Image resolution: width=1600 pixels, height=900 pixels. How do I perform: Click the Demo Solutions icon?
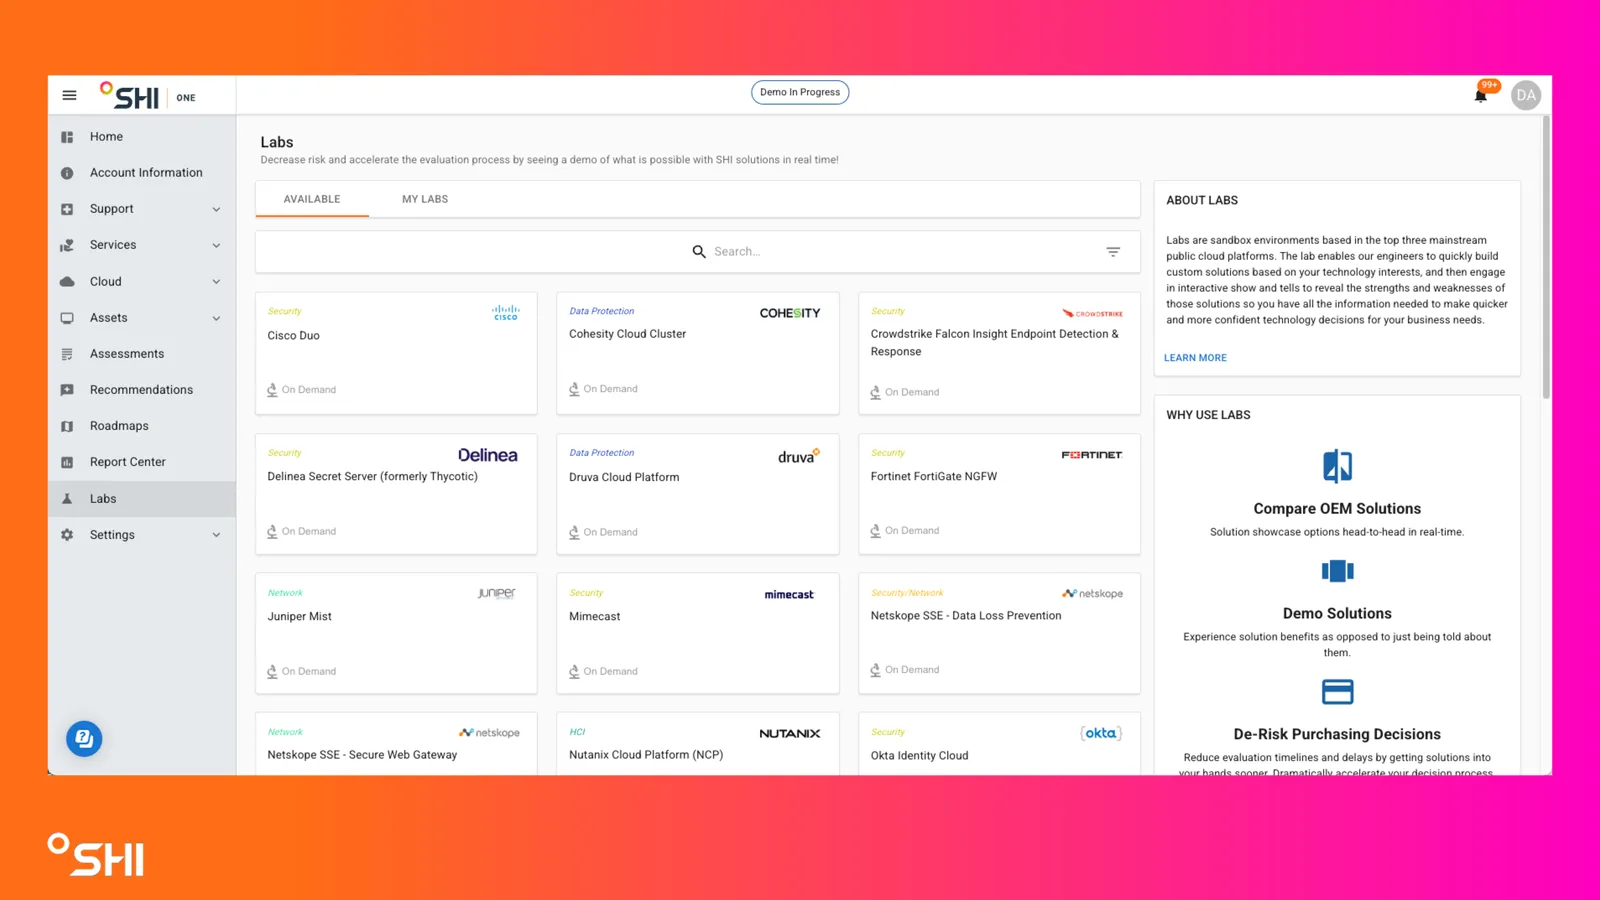coord(1337,571)
